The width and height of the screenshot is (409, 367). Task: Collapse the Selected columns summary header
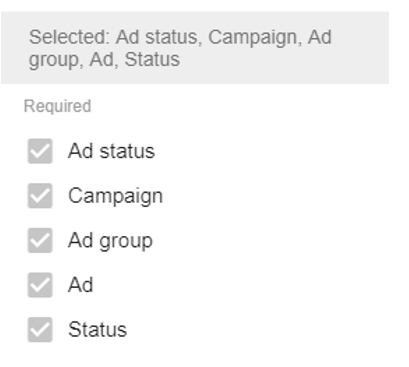point(195,48)
